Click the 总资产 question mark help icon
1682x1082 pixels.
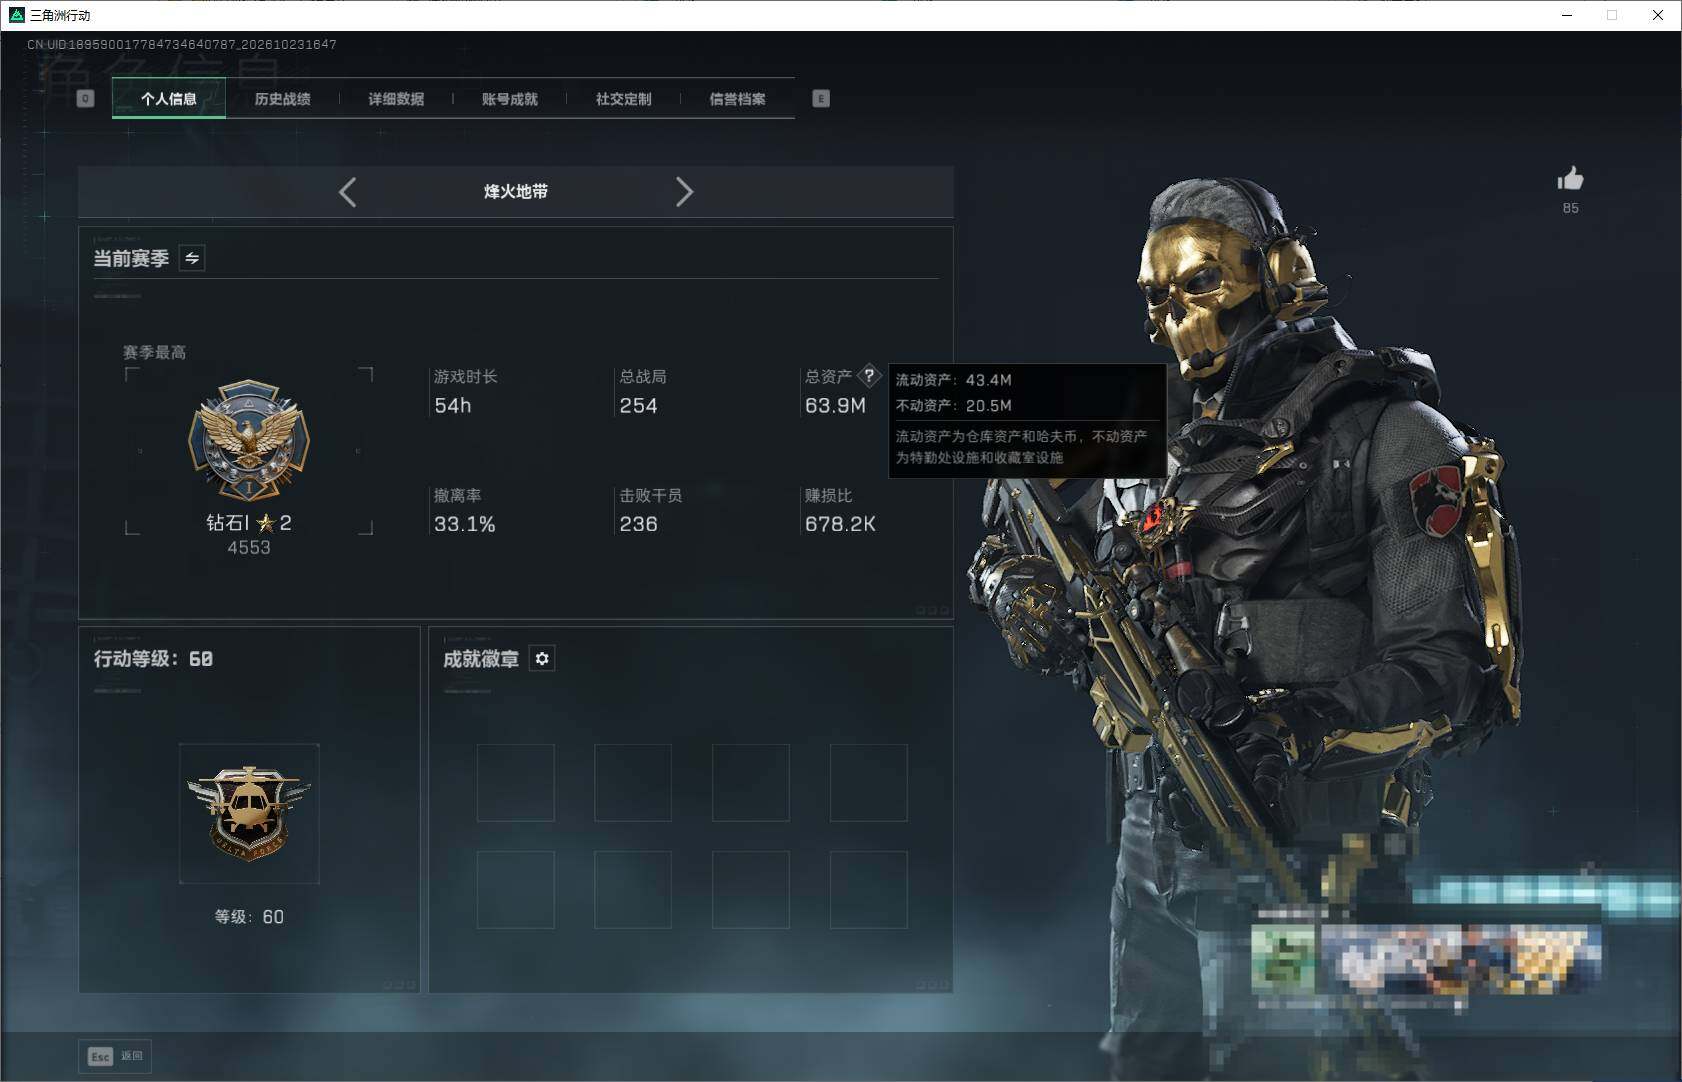869,376
